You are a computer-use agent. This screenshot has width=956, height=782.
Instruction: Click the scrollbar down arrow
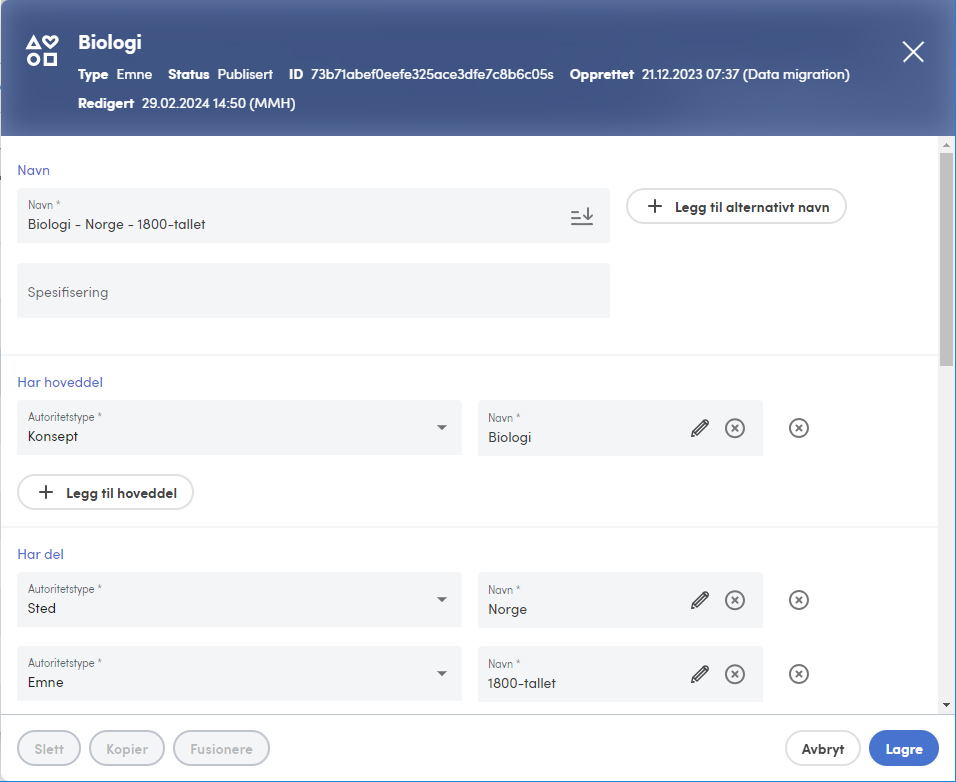tap(946, 705)
